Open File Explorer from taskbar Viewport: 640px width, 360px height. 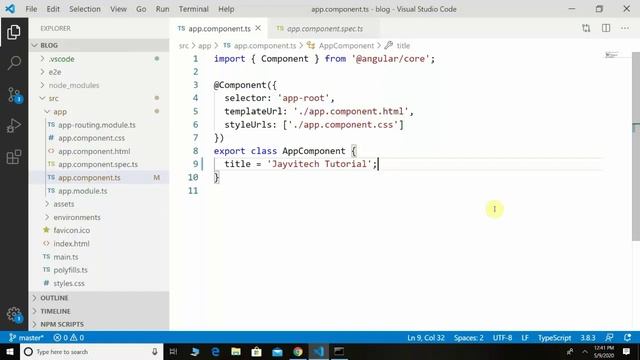click(x=236, y=351)
